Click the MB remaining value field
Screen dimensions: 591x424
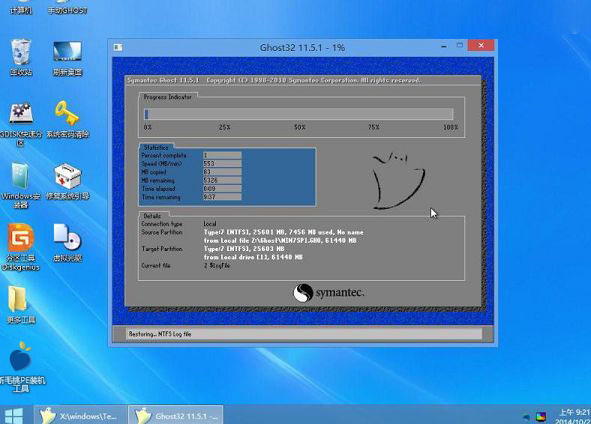point(222,180)
